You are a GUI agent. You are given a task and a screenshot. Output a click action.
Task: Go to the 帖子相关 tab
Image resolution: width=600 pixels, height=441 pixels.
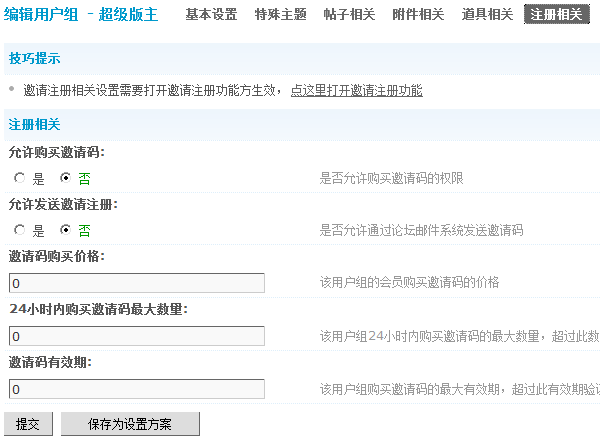point(349,15)
